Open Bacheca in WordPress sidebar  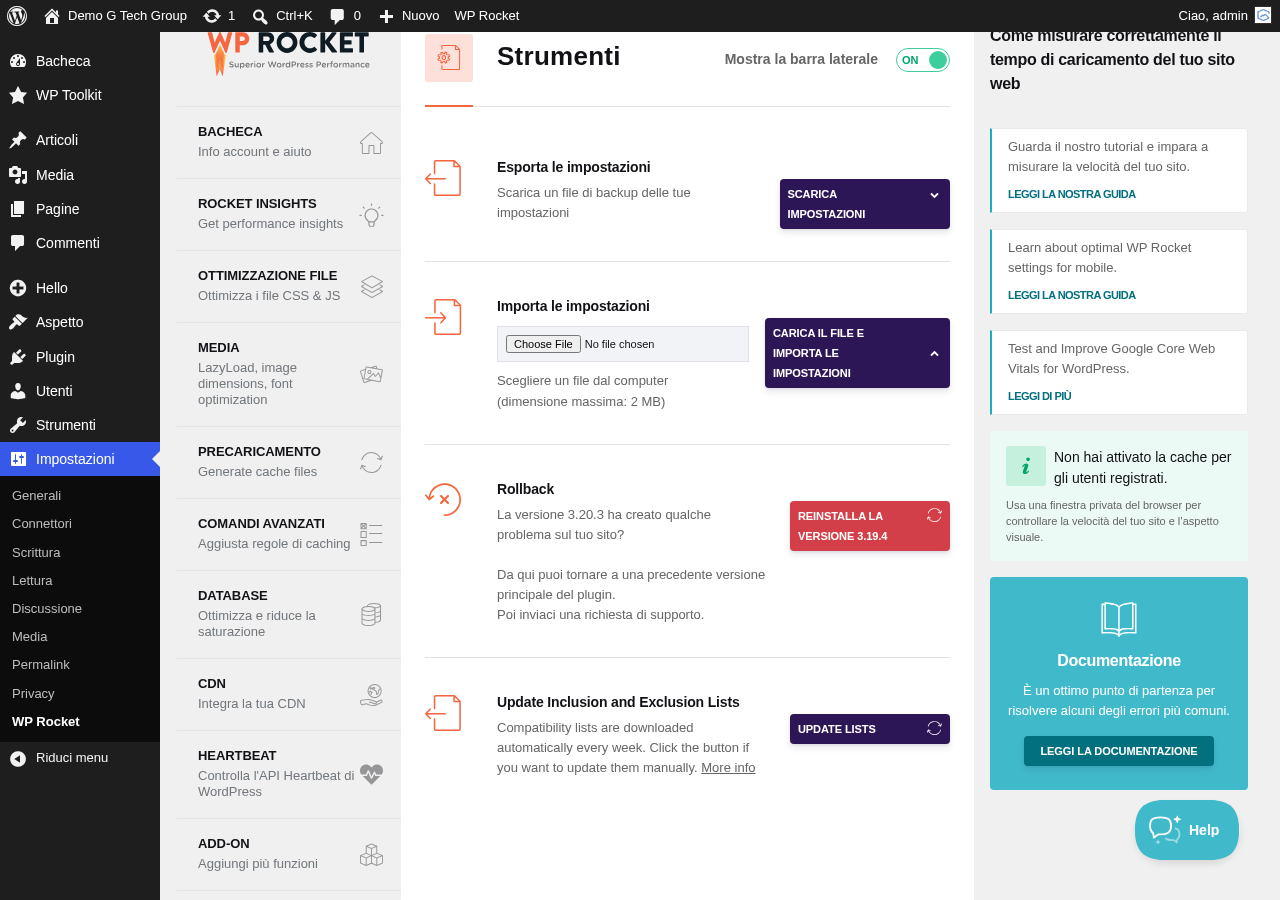[80, 61]
